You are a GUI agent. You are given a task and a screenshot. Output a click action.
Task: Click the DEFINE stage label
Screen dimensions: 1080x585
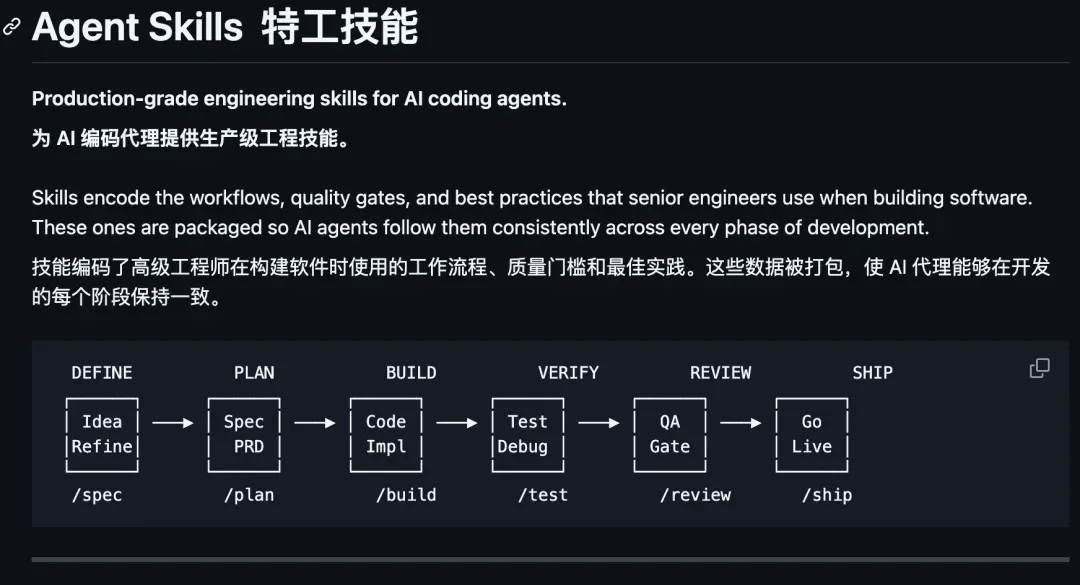[x=102, y=373]
